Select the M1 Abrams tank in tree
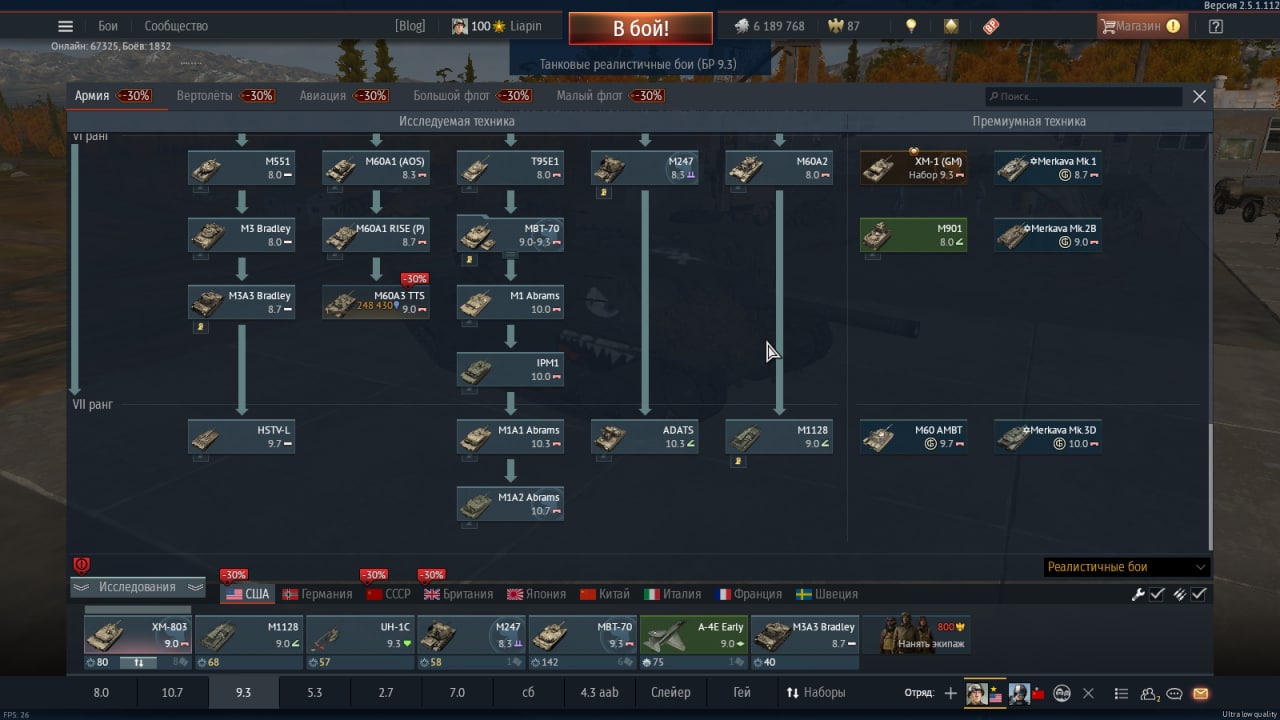 tap(510, 302)
